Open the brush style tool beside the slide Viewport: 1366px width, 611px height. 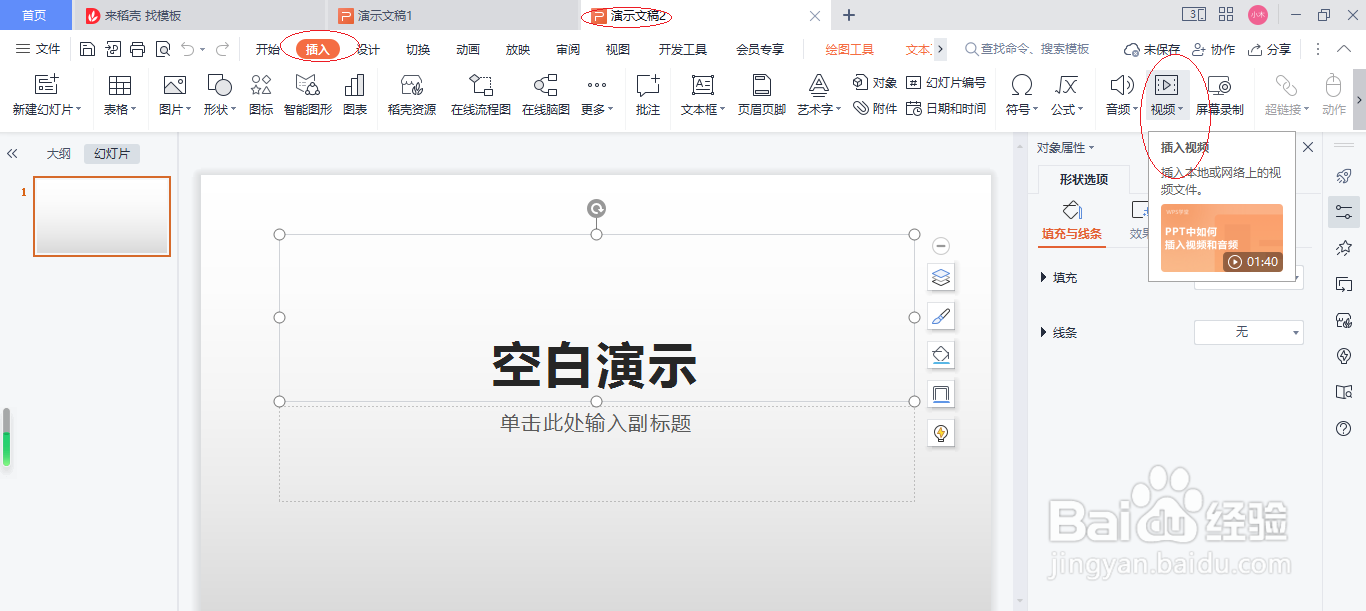click(x=940, y=315)
